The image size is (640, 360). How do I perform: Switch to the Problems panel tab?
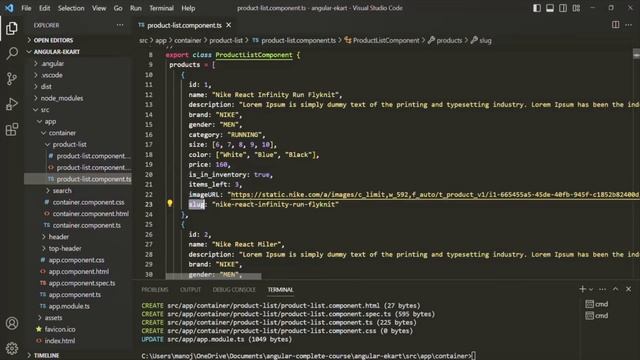155,289
